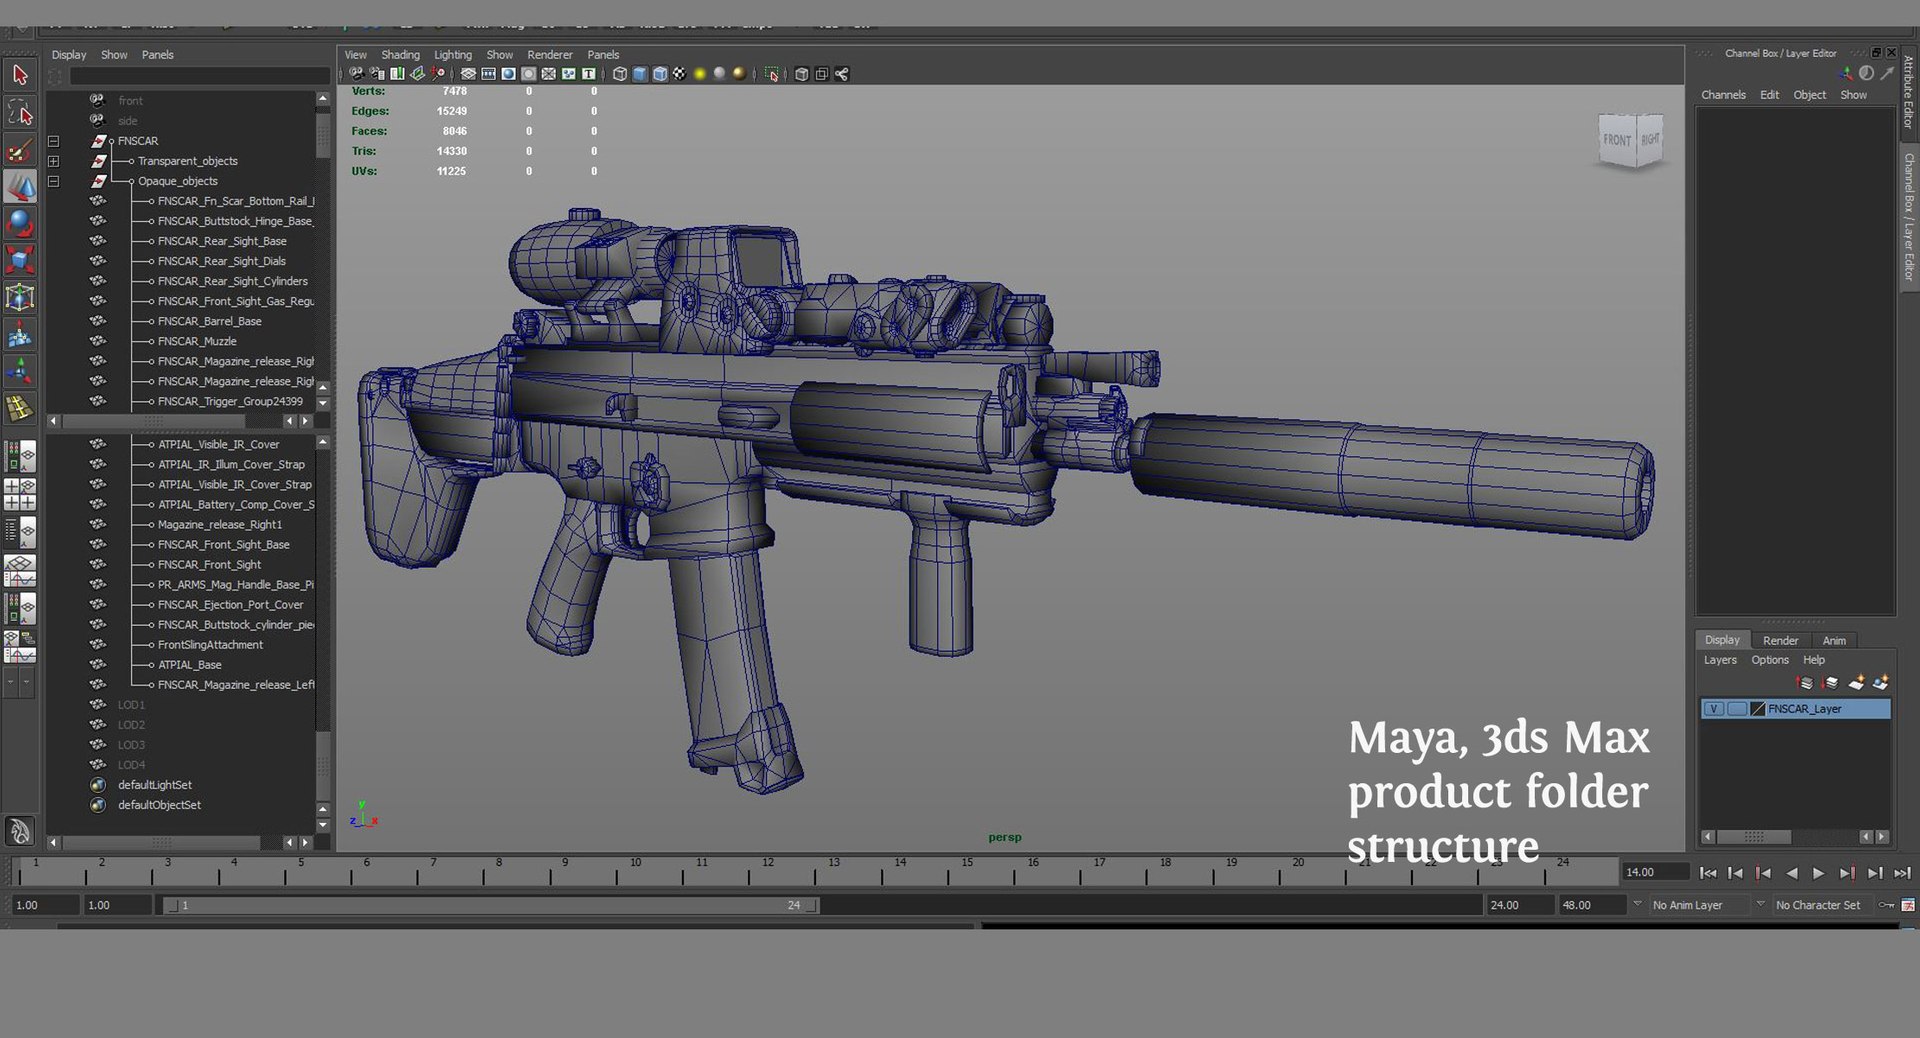Go to start of playback range
Screen dimensions: 1920x1038
tap(1708, 873)
